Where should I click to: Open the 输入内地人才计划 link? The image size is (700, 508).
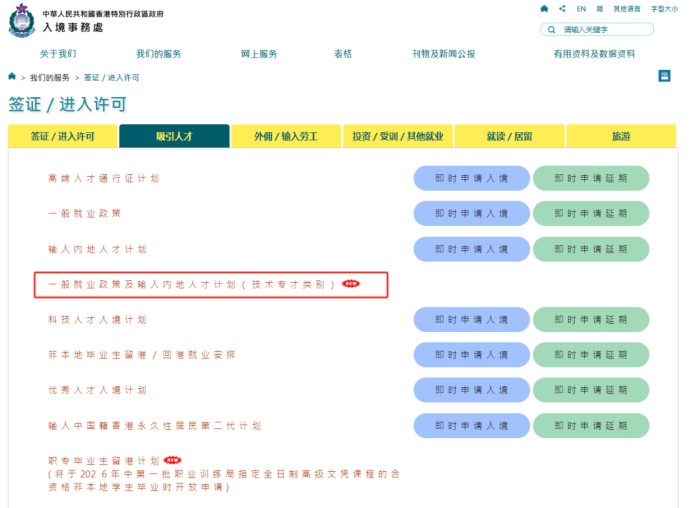[x=97, y=249]
